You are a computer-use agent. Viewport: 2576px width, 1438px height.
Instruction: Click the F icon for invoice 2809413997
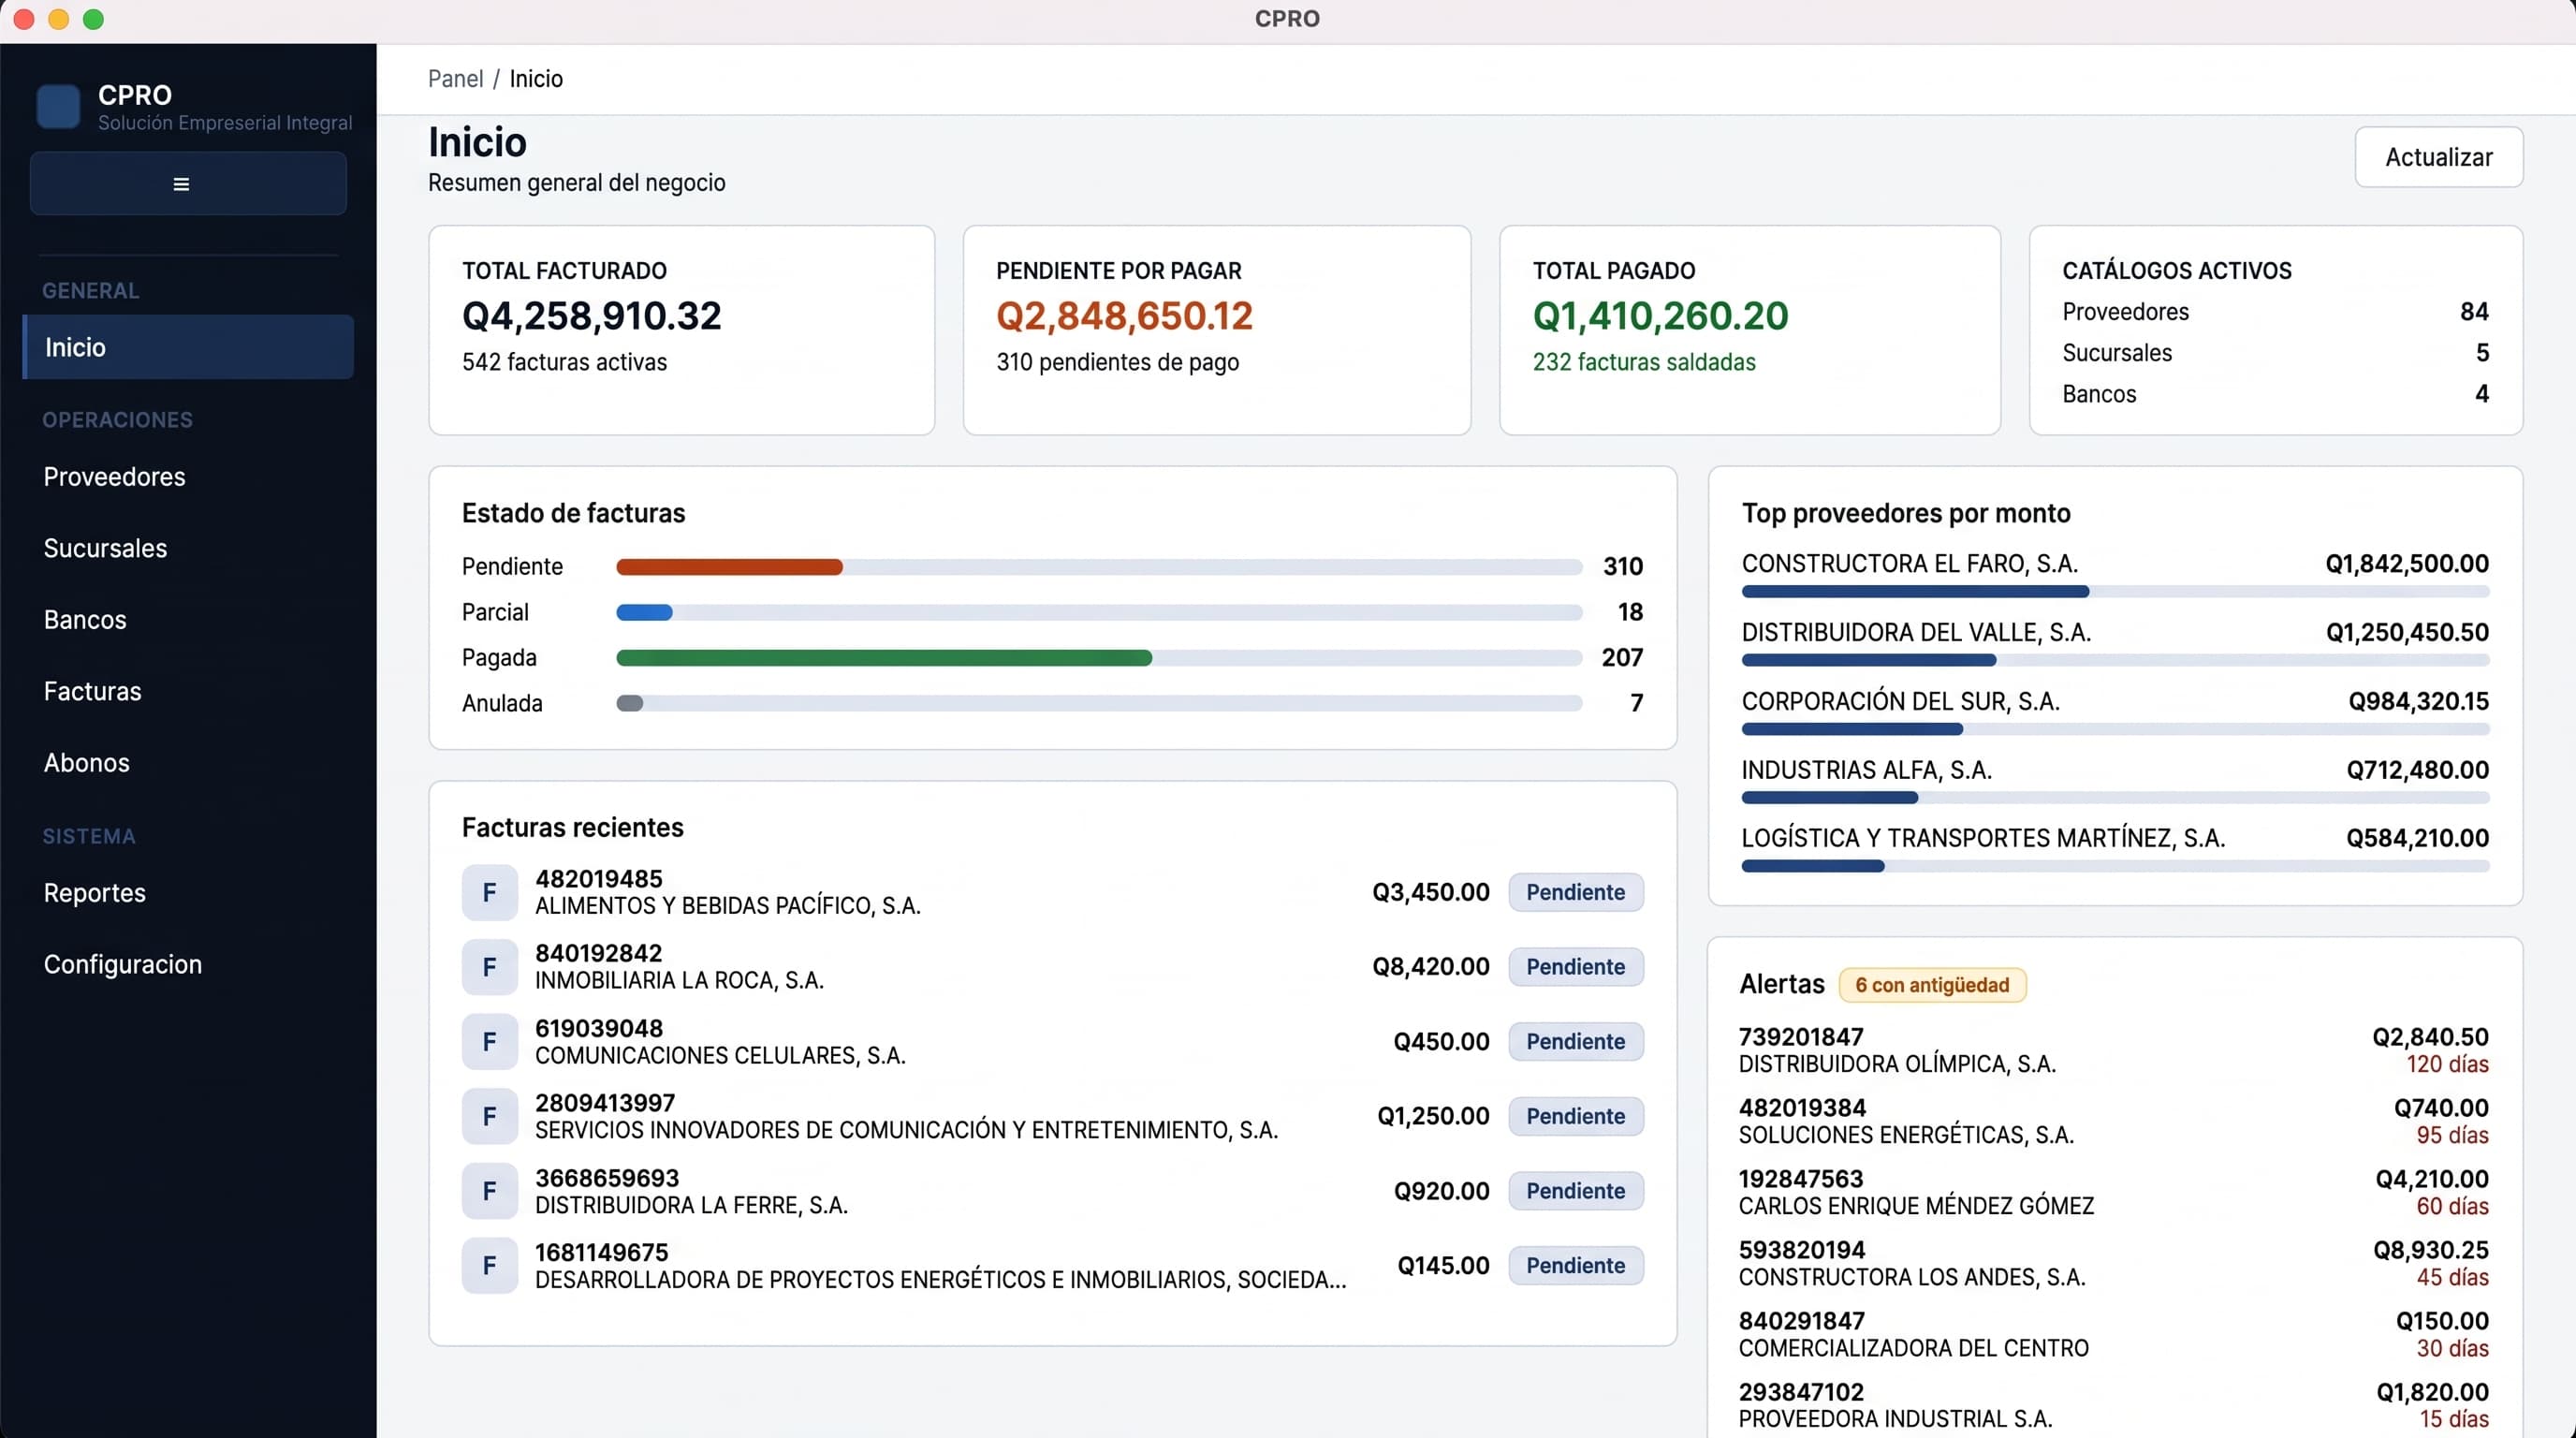pyautogui.click(x=489, y=1116)
